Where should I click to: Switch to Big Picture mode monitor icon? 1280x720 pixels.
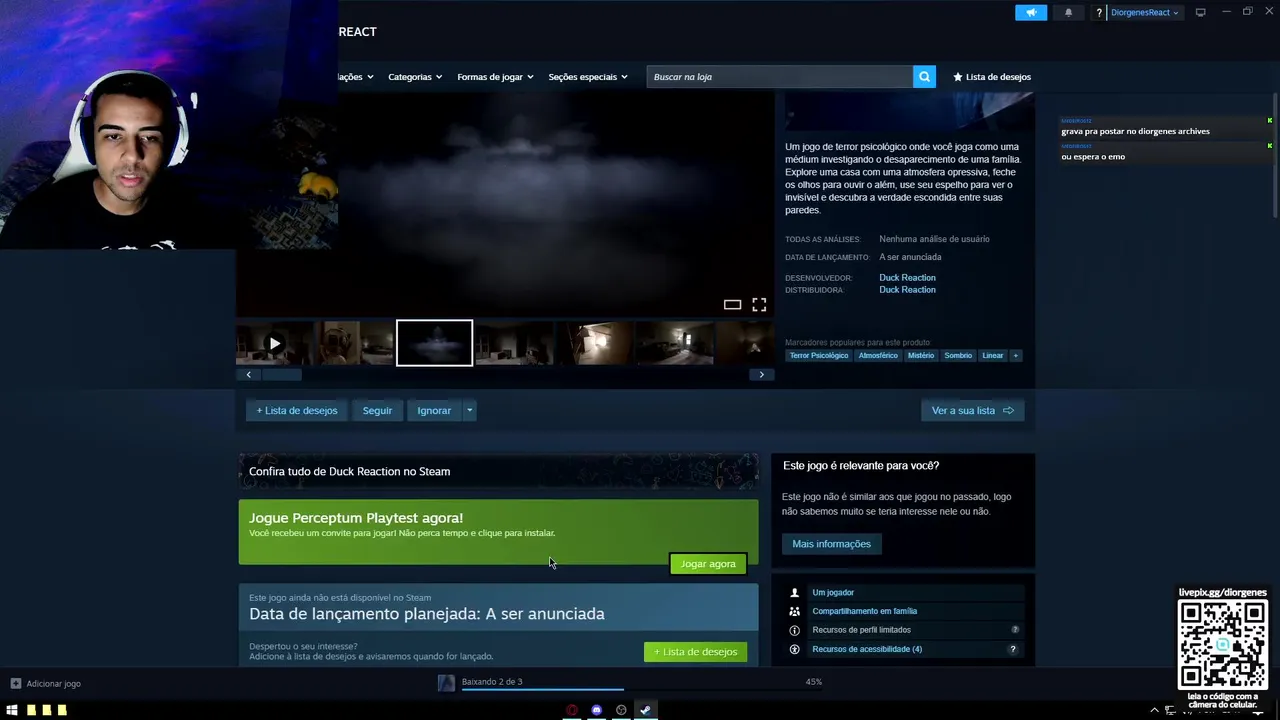1200,12
